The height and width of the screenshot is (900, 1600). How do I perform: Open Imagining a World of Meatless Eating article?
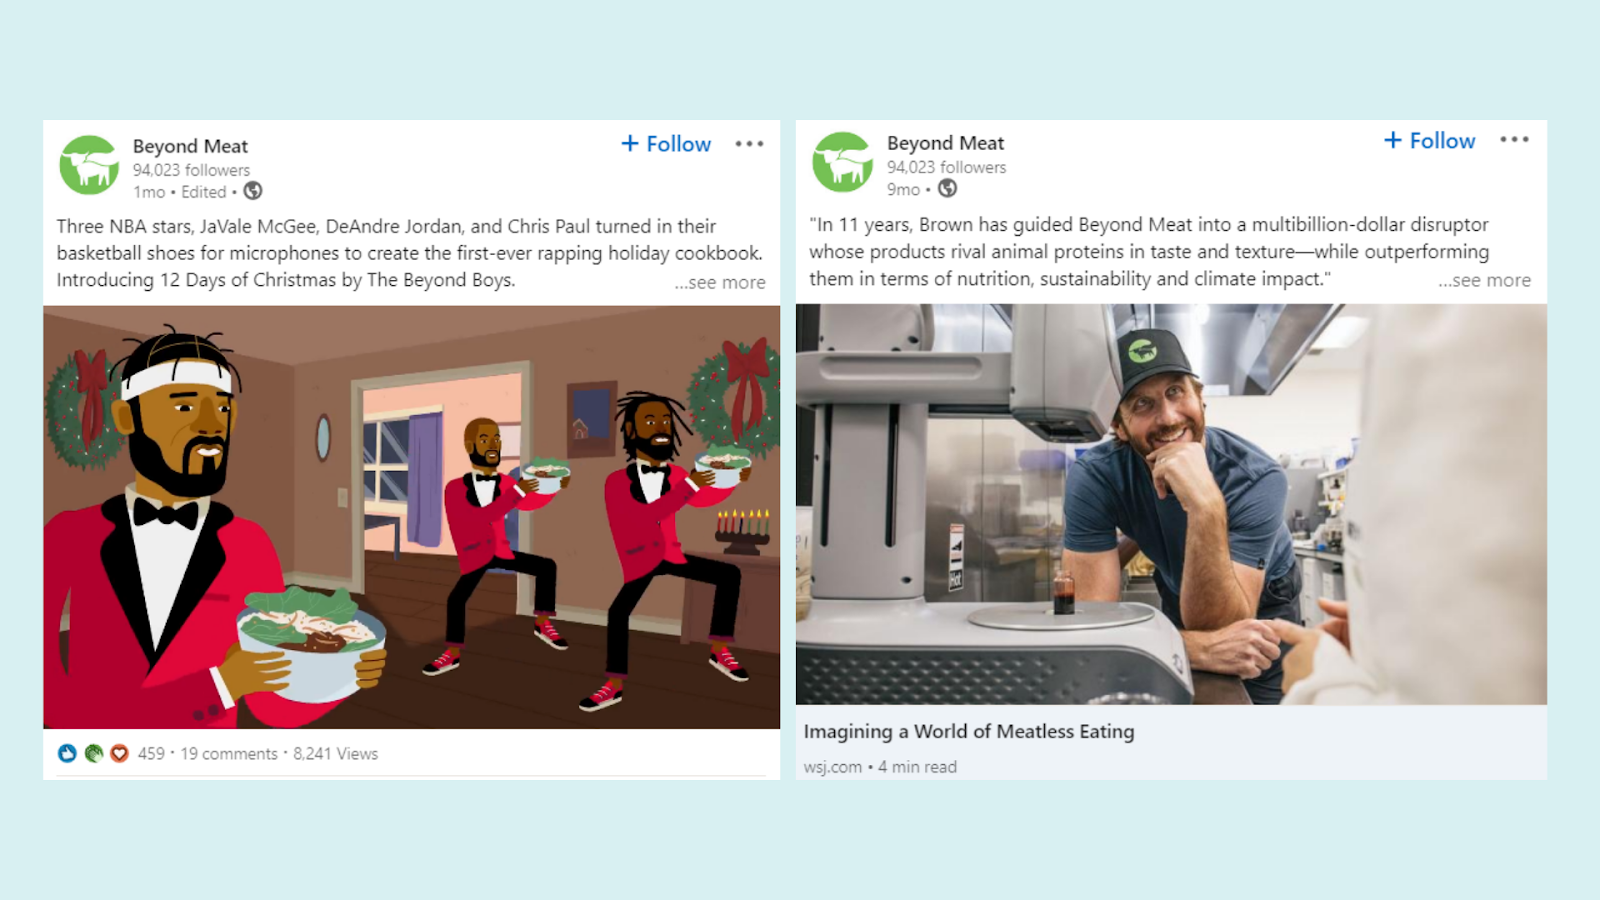(969, 731)
